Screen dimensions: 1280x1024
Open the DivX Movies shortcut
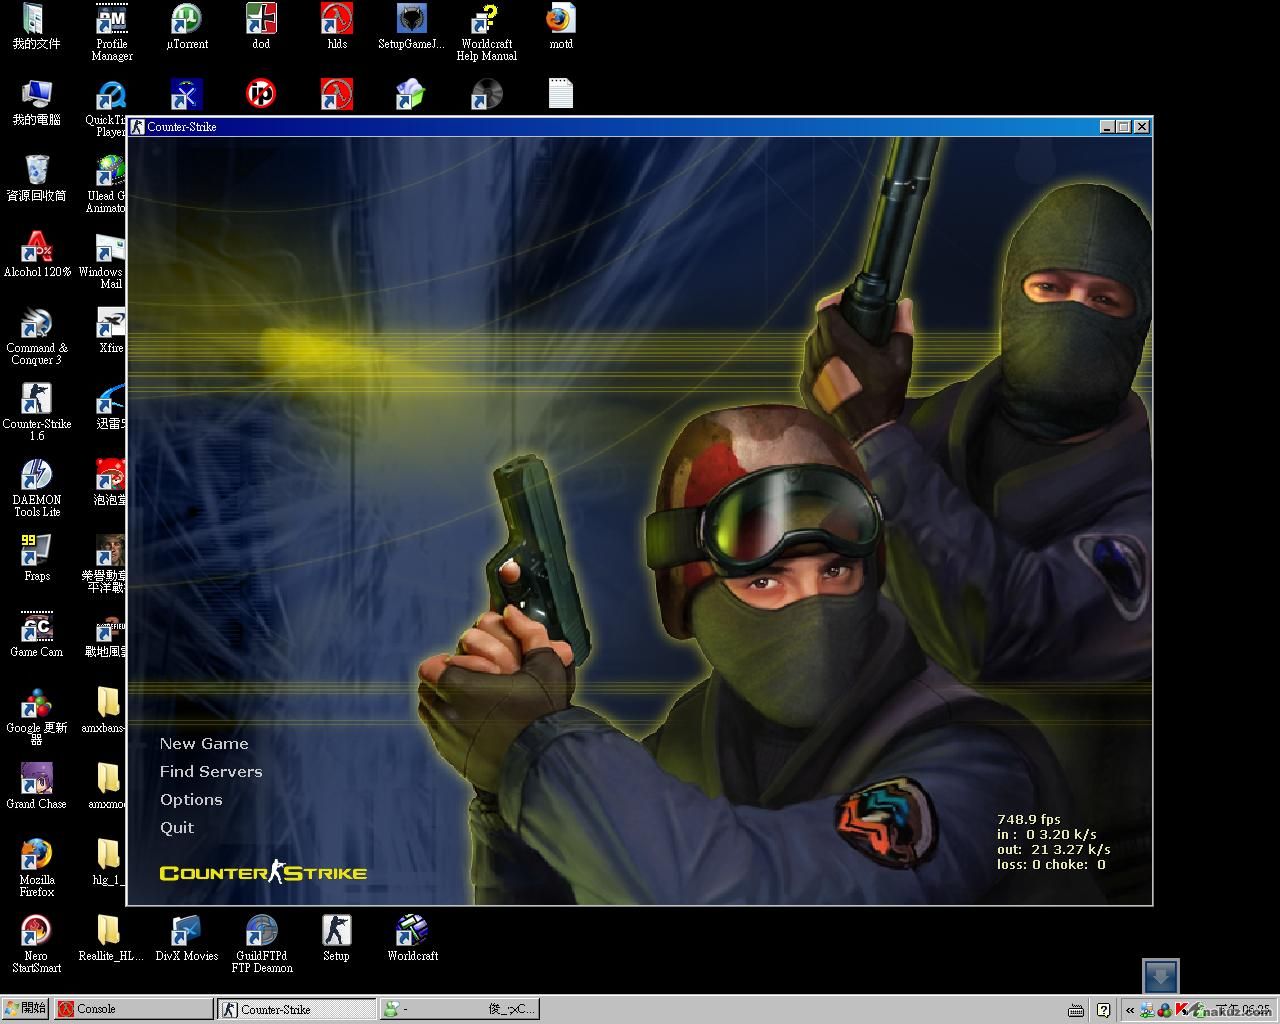coord(186,930)
